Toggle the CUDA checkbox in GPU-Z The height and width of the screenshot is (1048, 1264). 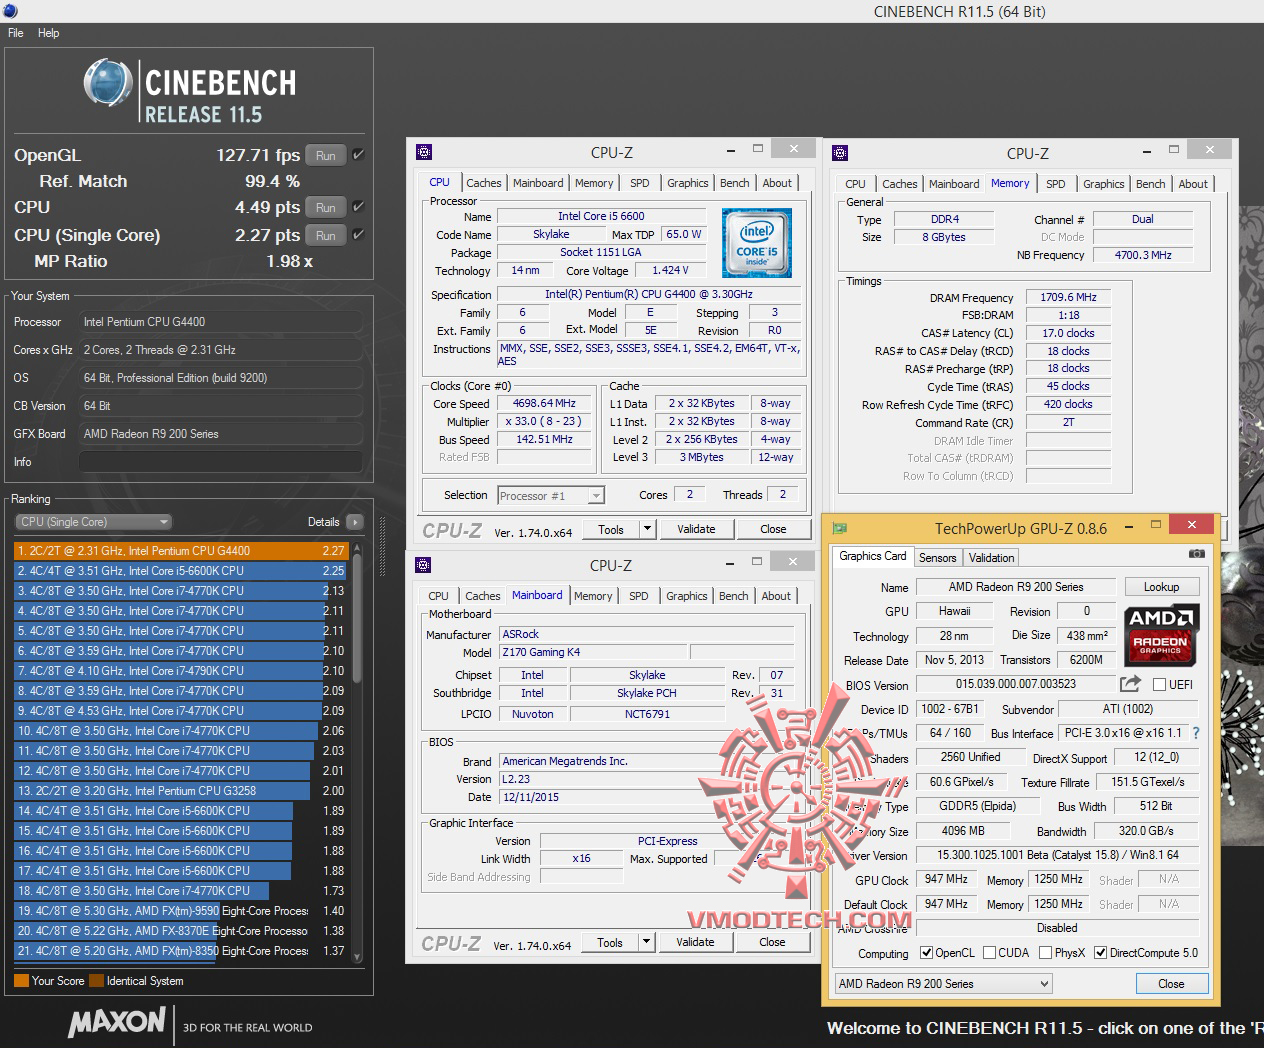pyautogui.click(x=989, y=953)
